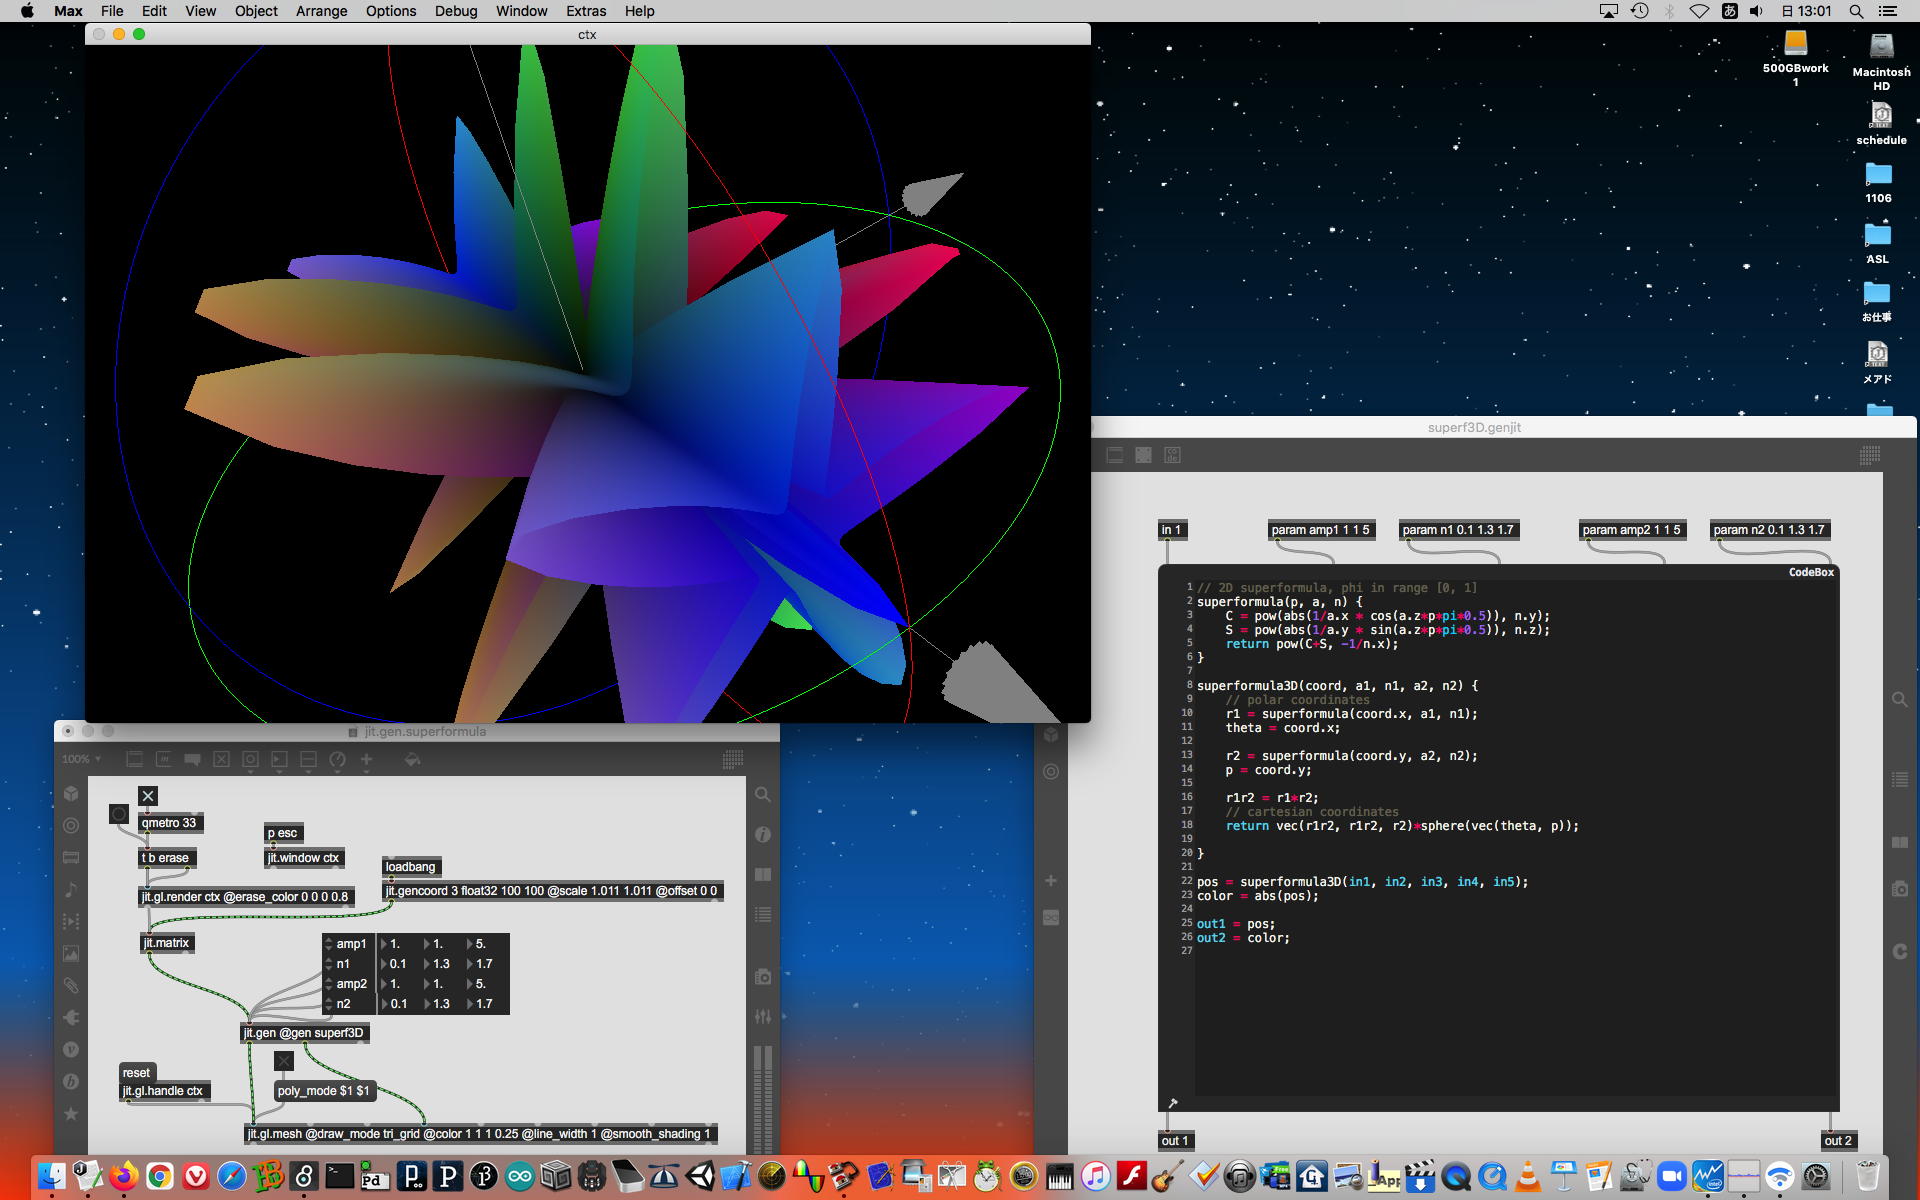Open the snapshots camera icon in patcher sidebar
Viewport: 1920px width, 1200px height.
click(763, 977)
